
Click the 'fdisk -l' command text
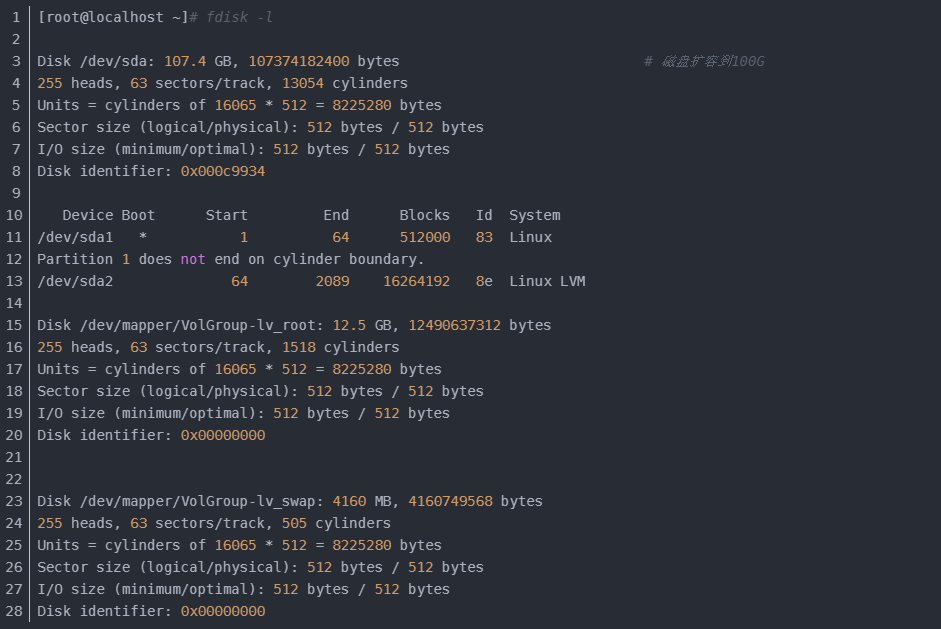(x=239, y=17)
